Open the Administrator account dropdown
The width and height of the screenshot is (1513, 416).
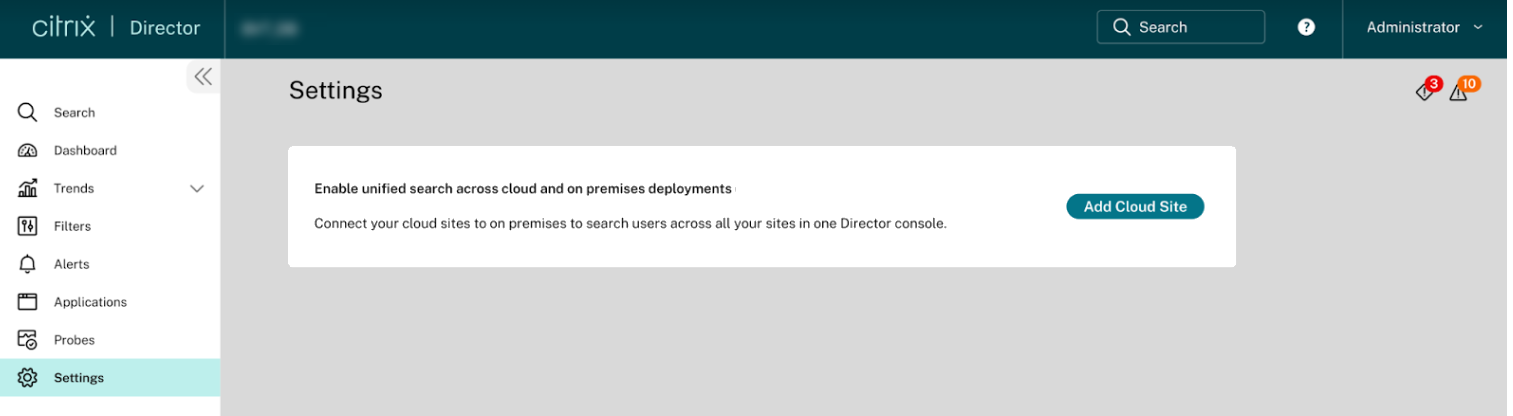[1424, 28]
